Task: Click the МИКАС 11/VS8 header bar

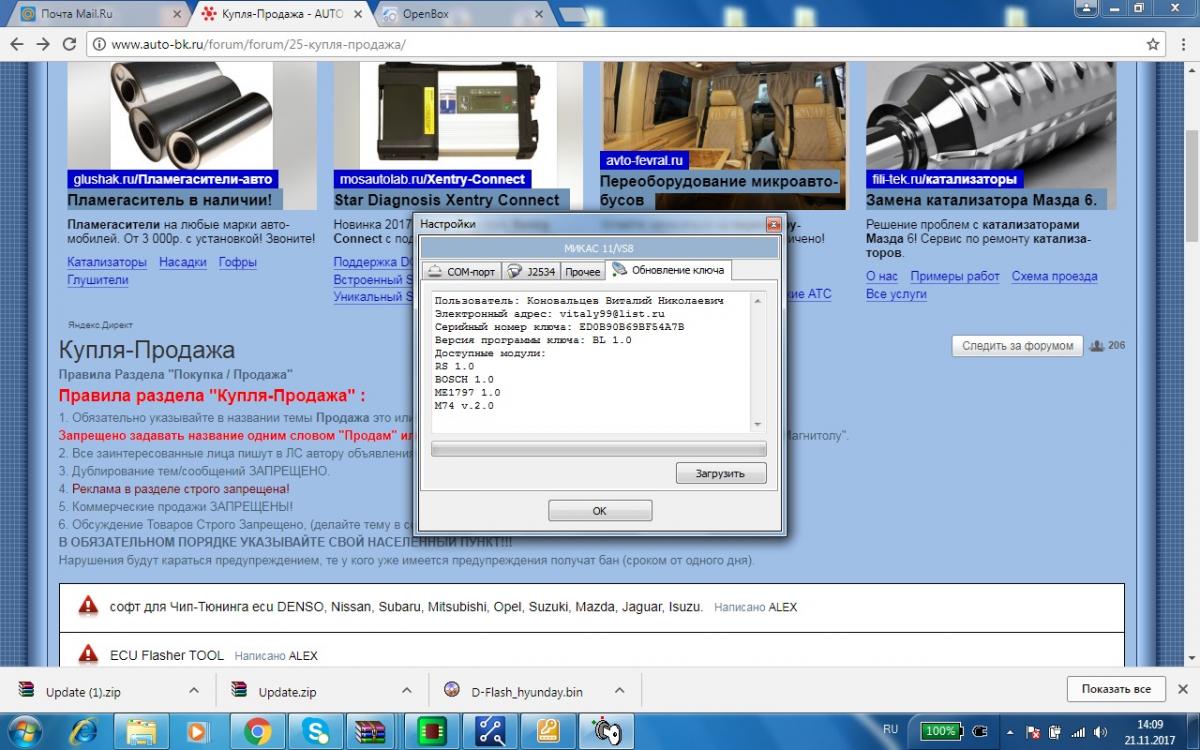Action: [x=600, y=247]
